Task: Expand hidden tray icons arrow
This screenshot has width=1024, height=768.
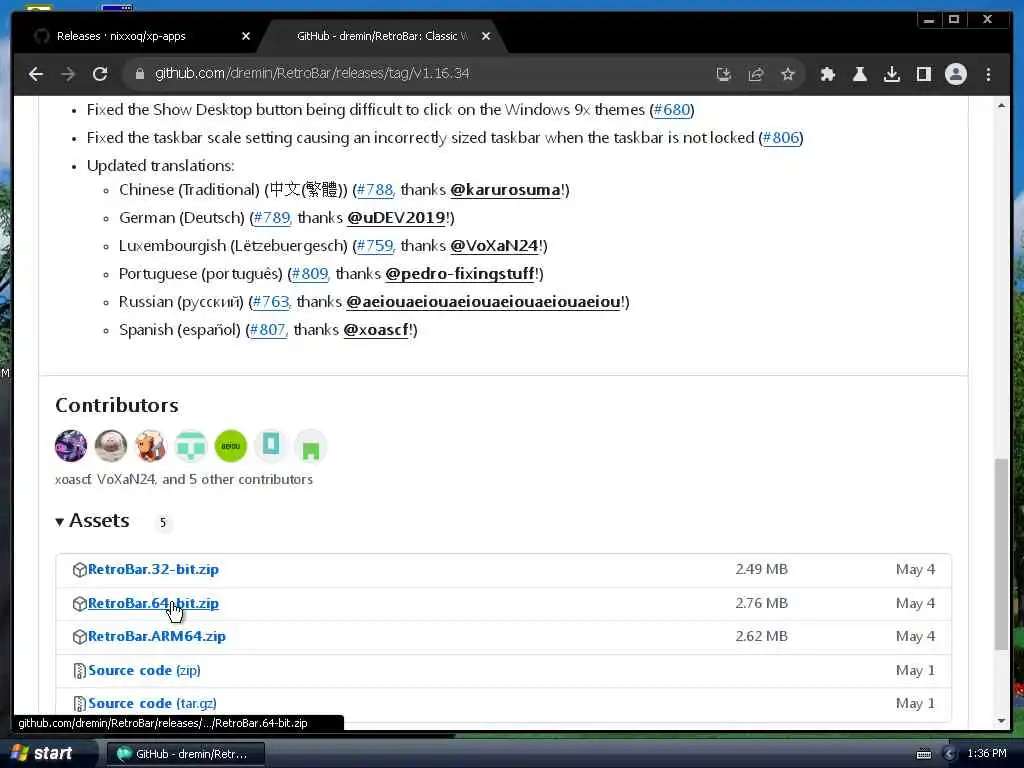Action: tap(950, 754)
